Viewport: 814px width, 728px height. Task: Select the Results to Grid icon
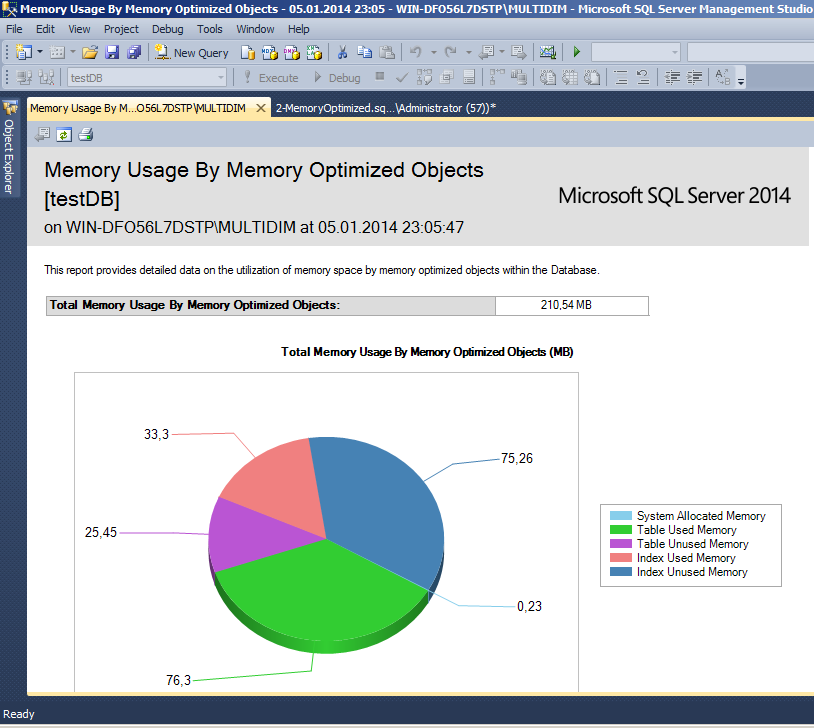570,77
